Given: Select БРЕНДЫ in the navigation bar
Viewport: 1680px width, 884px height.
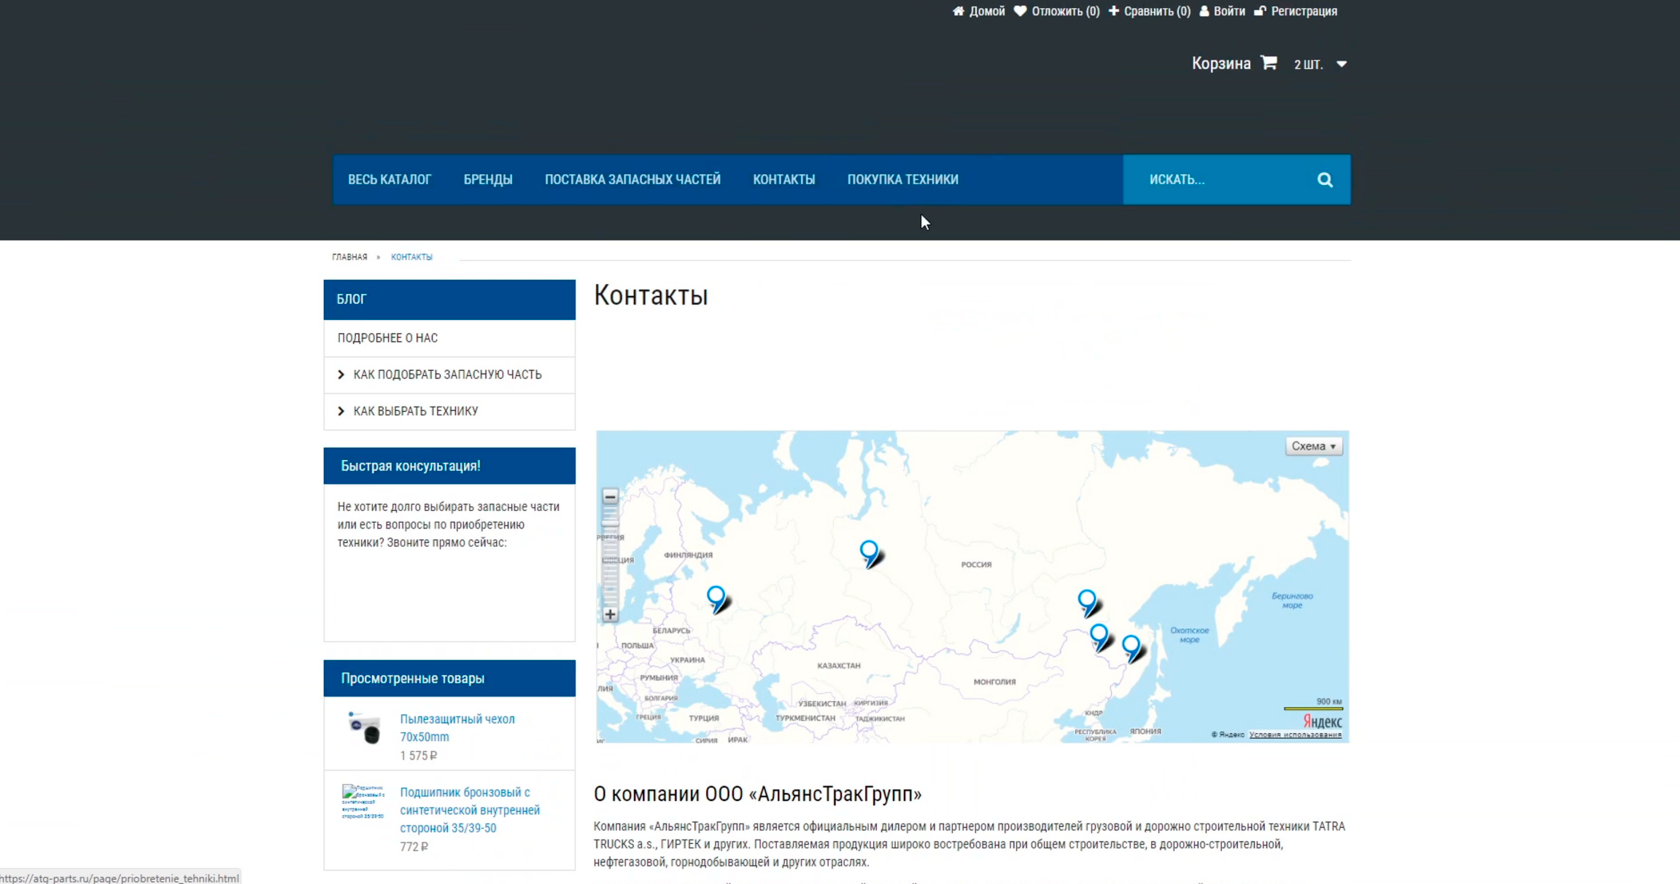Looking at the screenshot, I should click(488, 180).
